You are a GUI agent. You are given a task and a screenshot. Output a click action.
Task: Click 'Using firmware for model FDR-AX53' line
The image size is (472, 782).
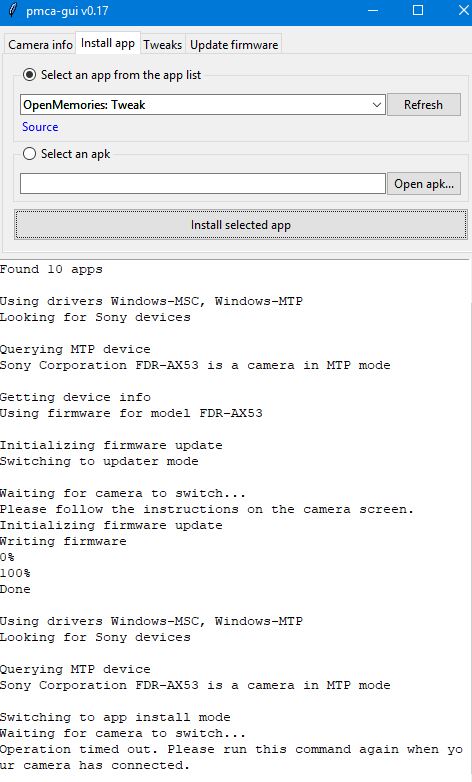[x=131, y=413]
